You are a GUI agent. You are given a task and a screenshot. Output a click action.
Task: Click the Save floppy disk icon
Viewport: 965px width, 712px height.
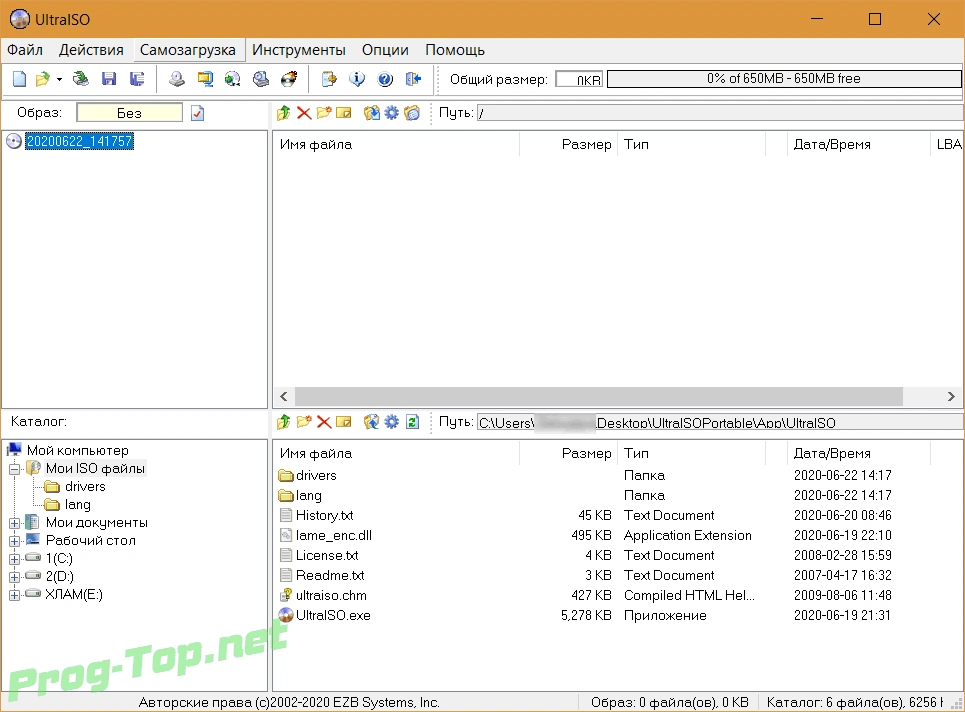[109, 79]
